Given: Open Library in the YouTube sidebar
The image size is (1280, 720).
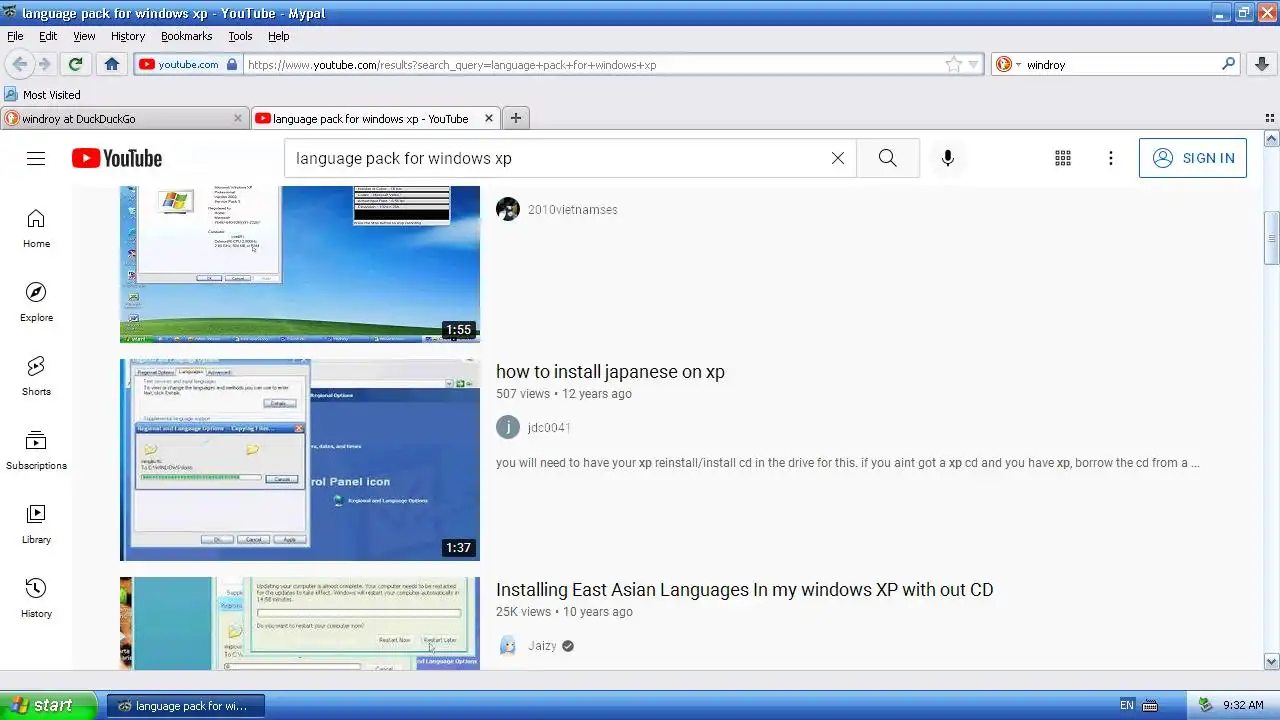Looking at the screenshot, I should [36, 525].
